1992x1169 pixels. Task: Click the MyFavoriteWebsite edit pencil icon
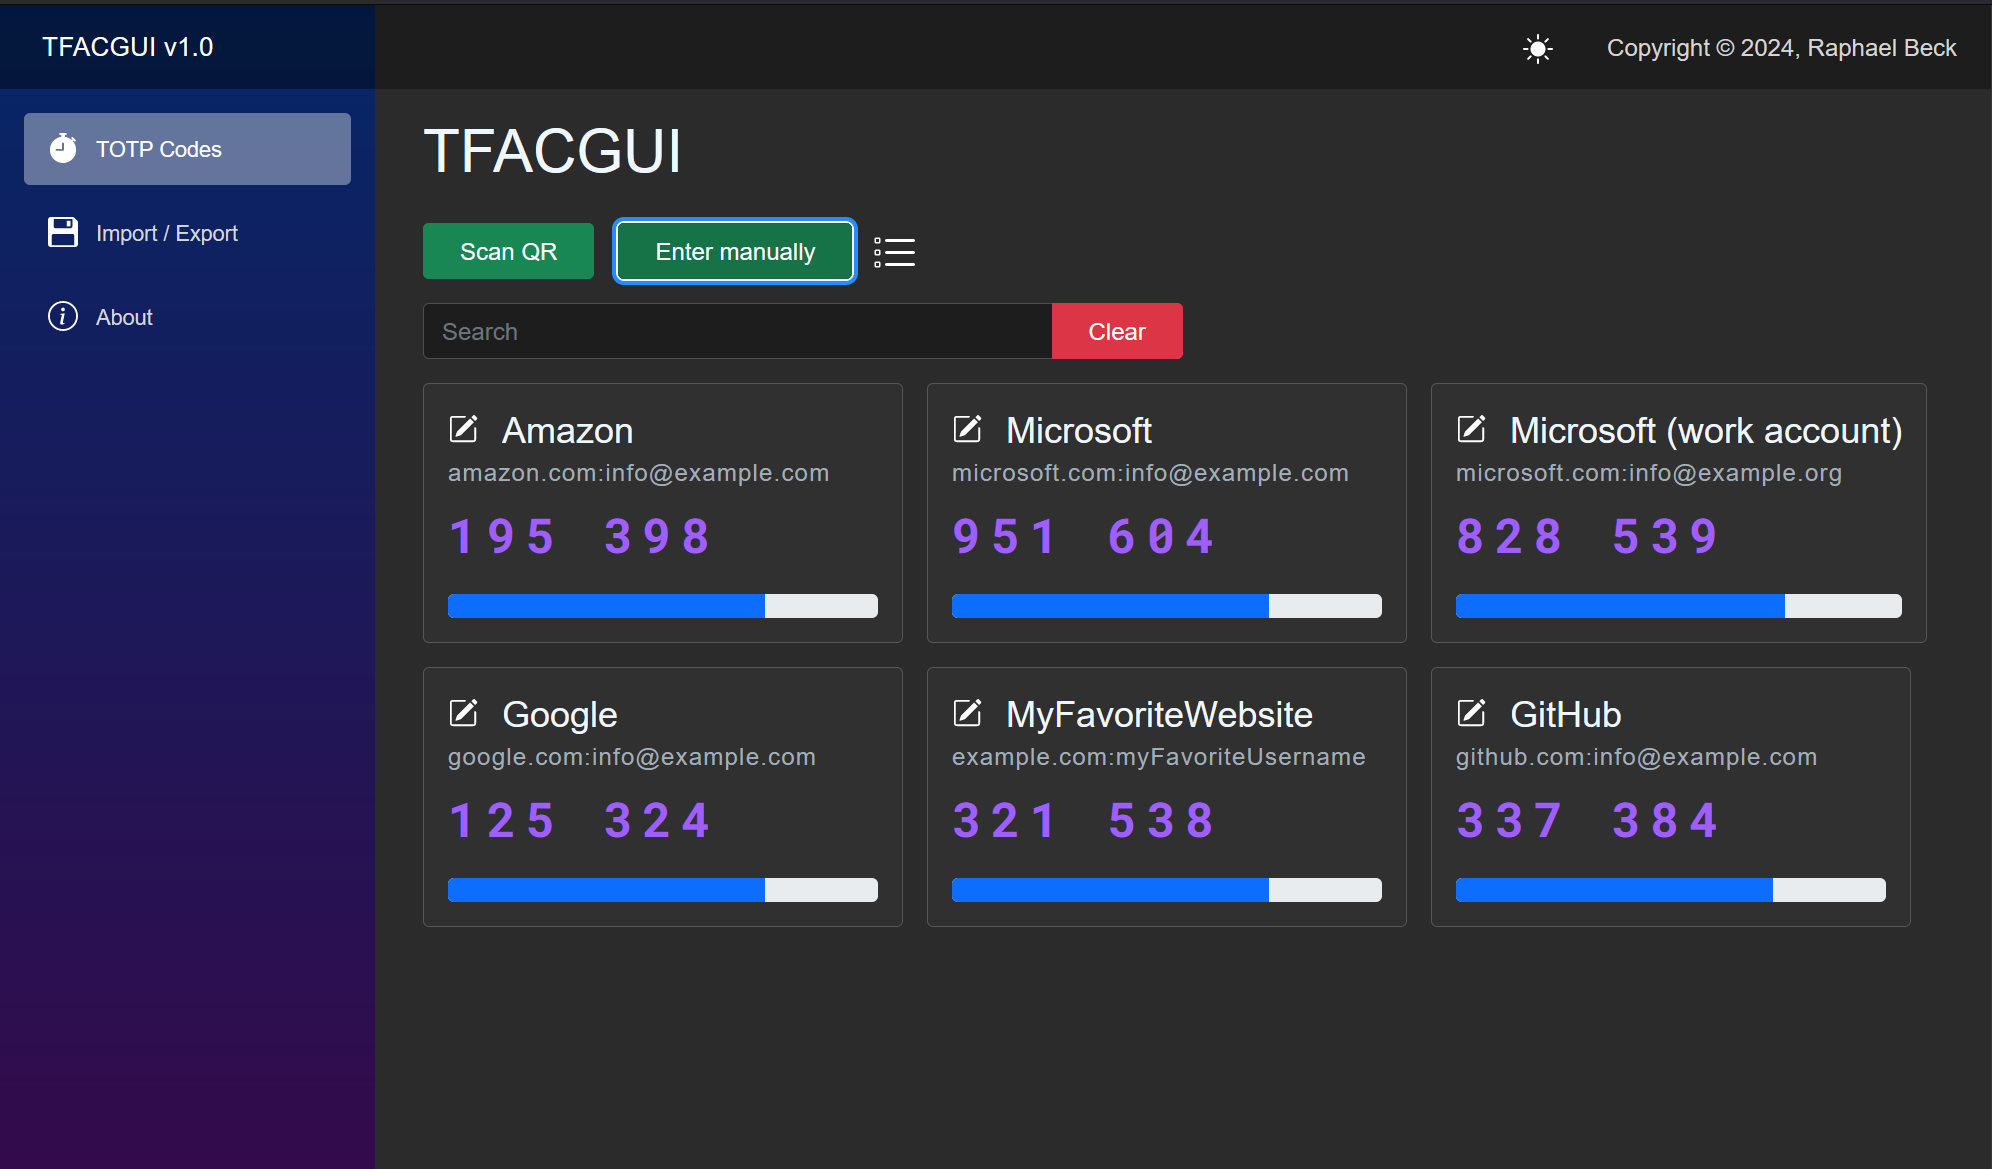(x=967, y=713)
